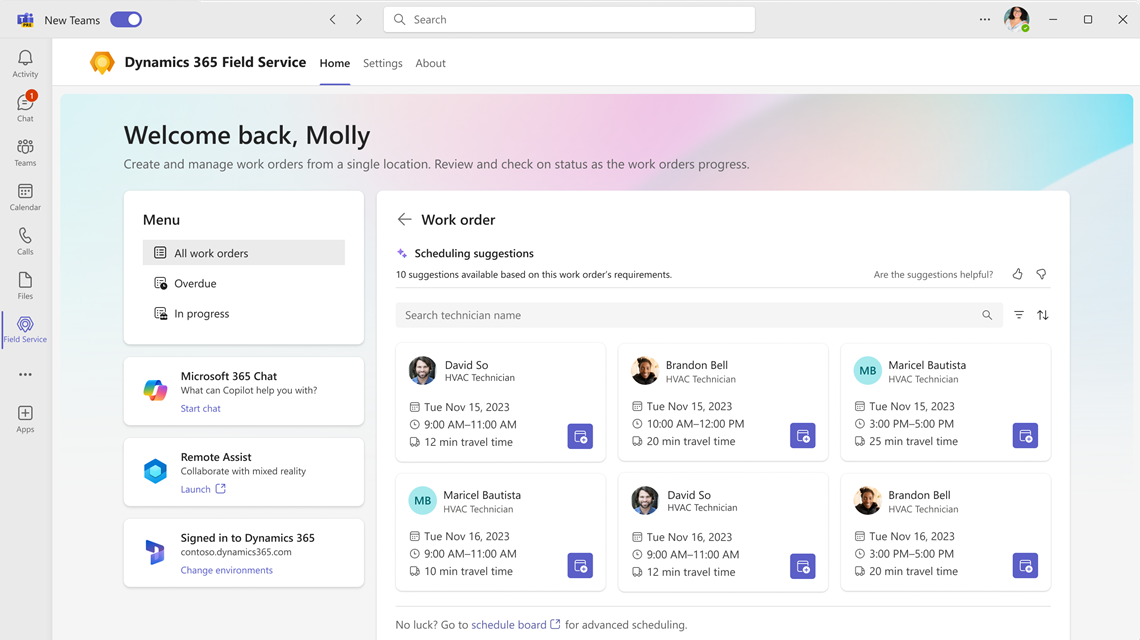Click Dynamics 365 Field Service app logo
This screenshot has height=640, width=1140.
tap(102, 63)
